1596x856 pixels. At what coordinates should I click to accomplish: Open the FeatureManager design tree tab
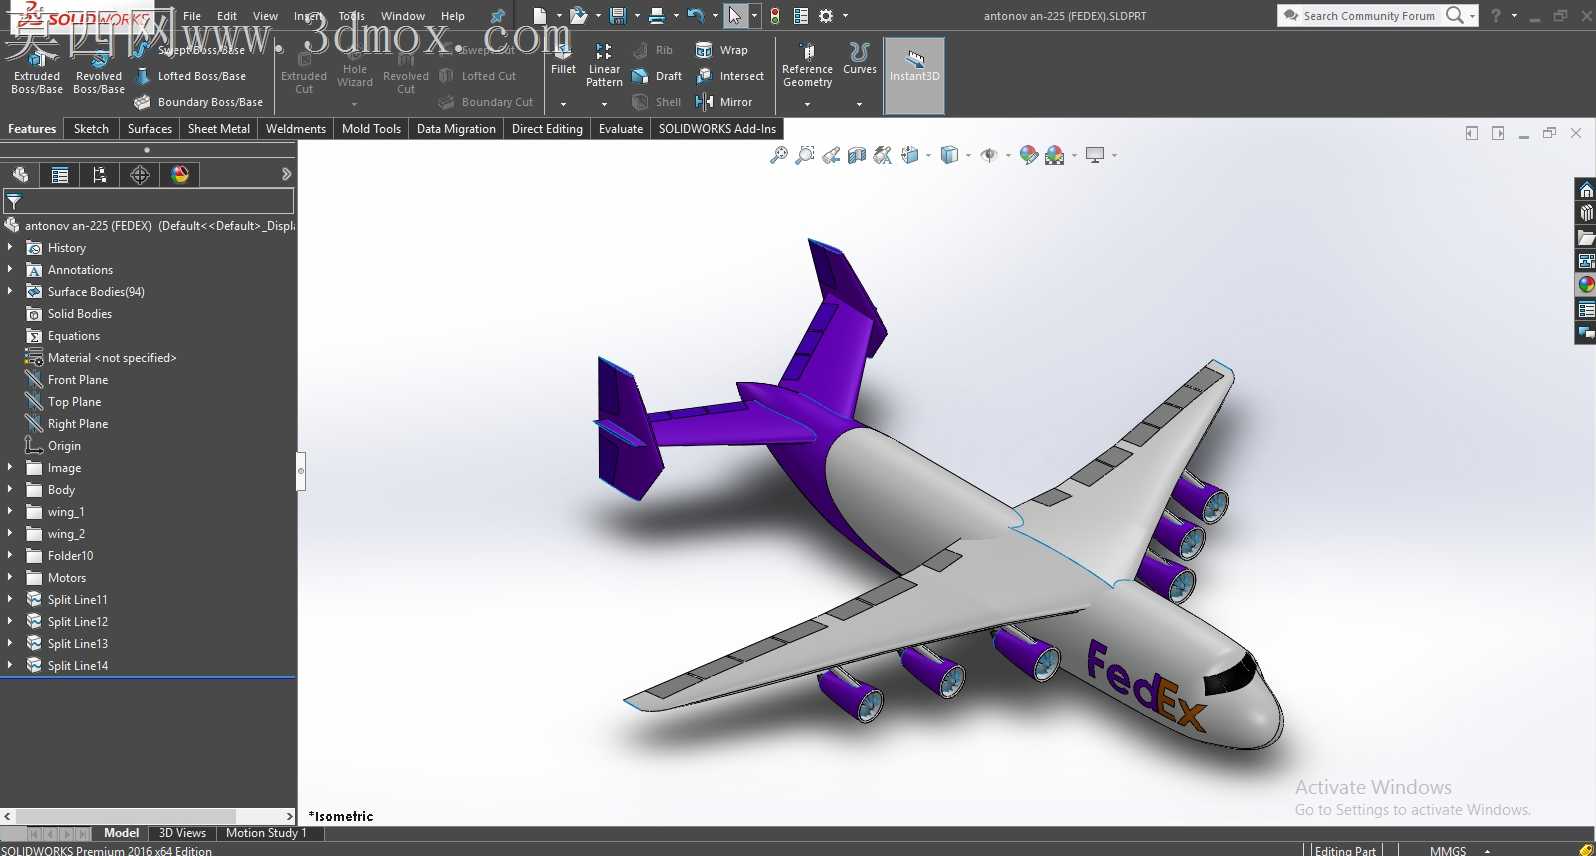20,175
